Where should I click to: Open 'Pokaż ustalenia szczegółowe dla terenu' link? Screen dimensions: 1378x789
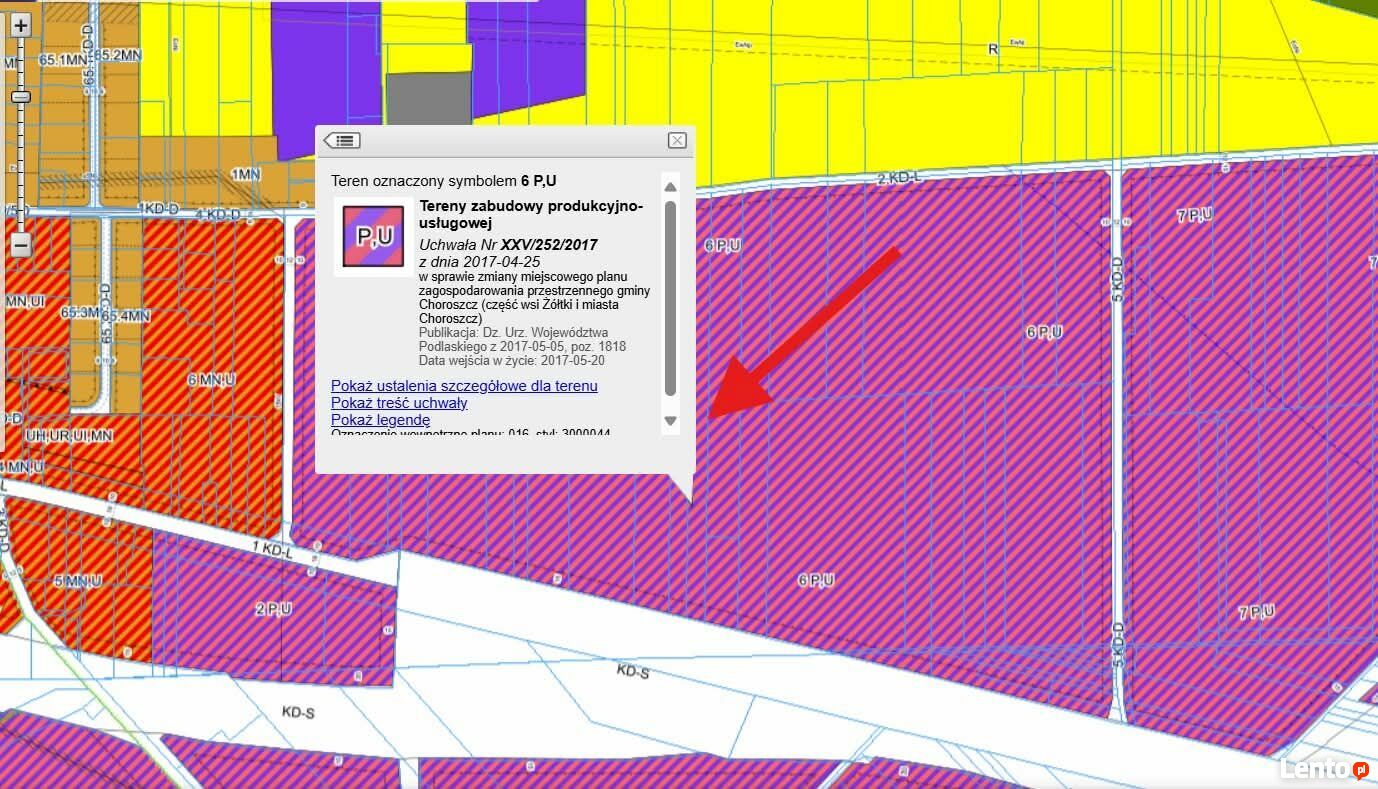coord(464,386)
